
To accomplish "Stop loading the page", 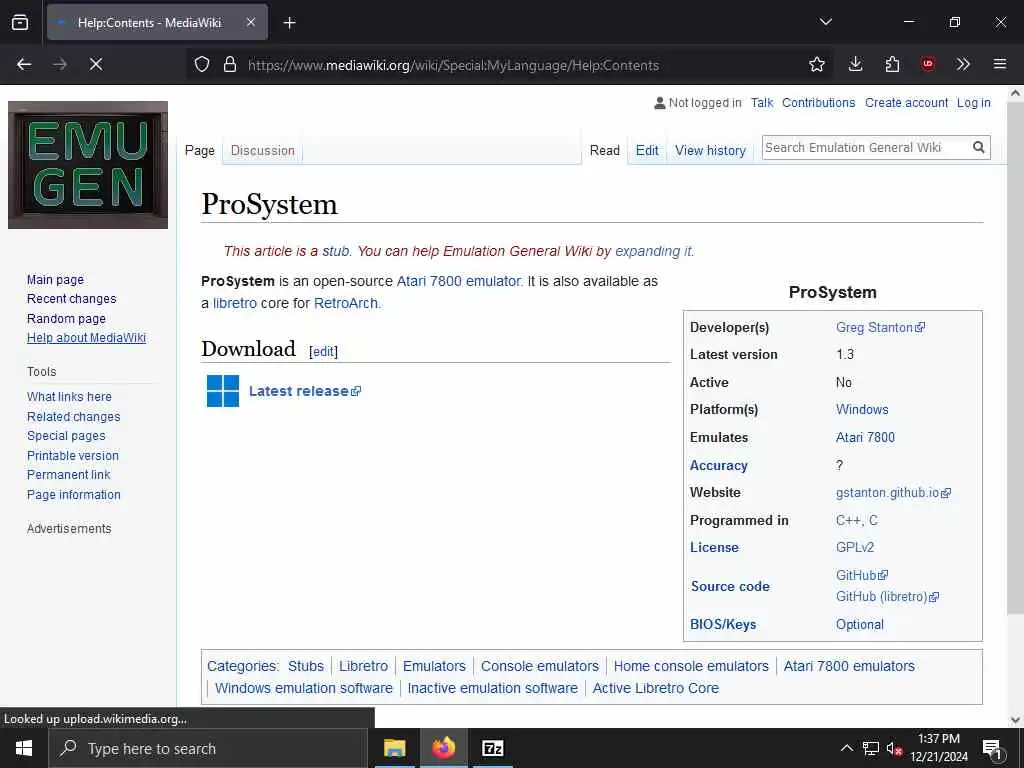I will click(x=95, y=64).
